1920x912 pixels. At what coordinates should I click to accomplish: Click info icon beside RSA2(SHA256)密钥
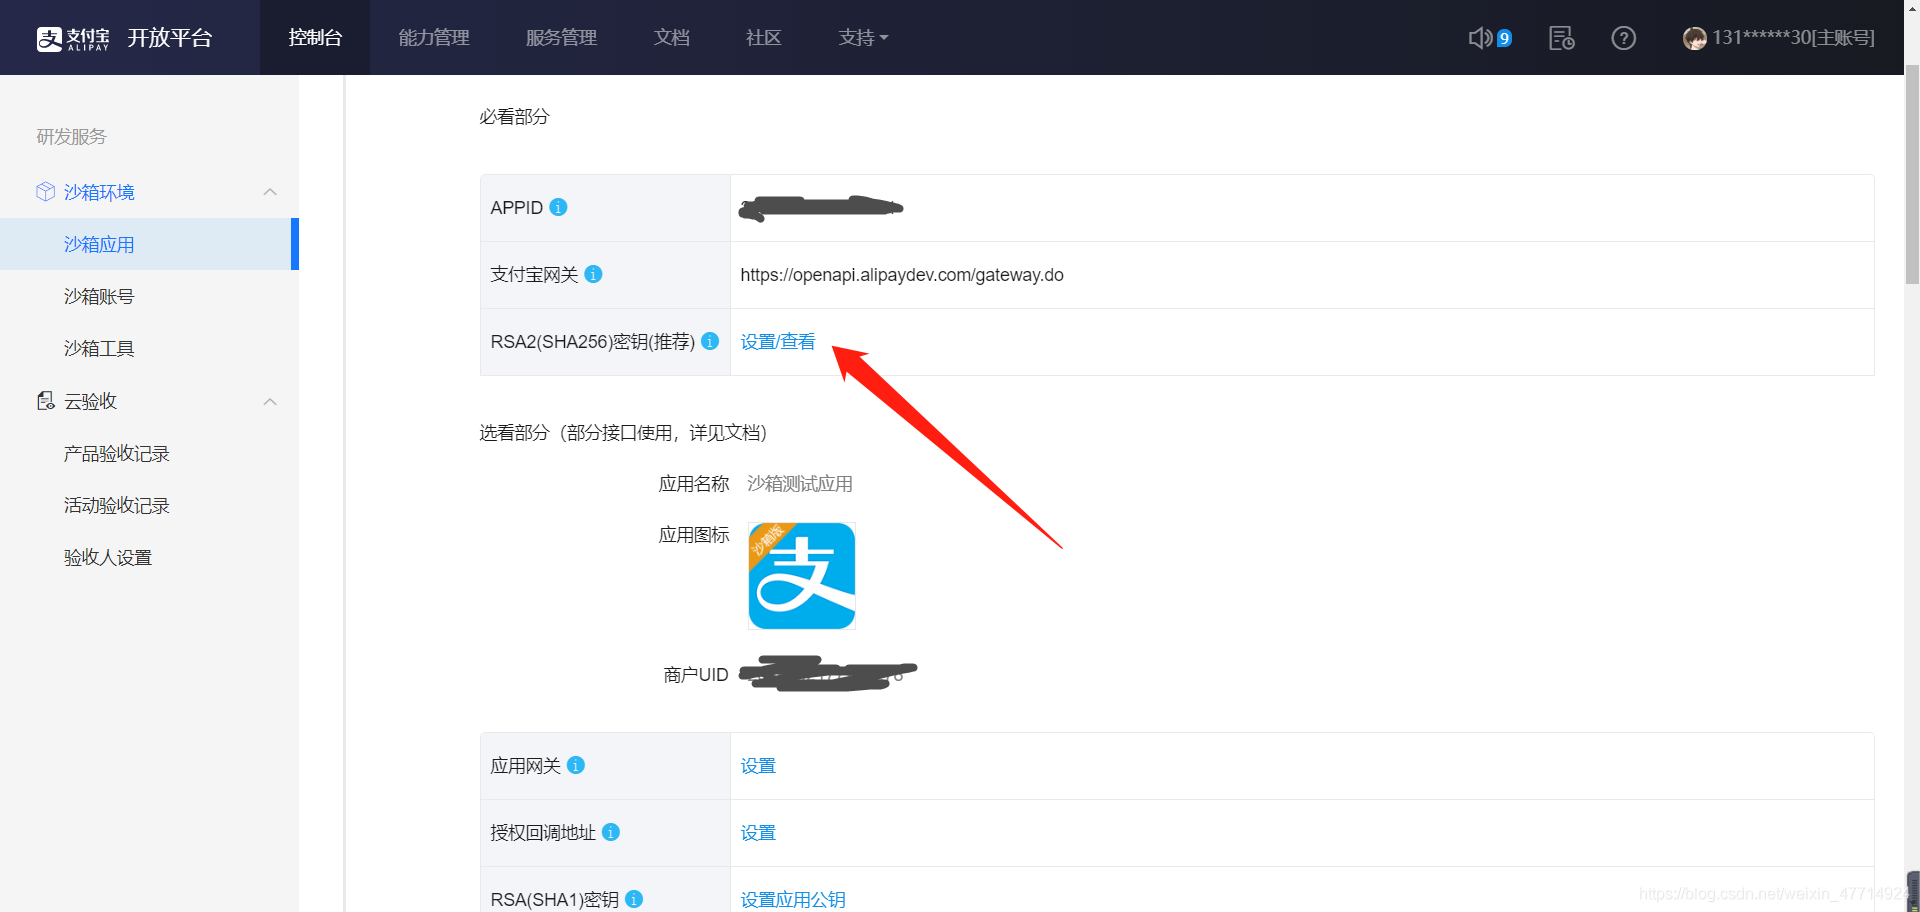pos(710,341)
